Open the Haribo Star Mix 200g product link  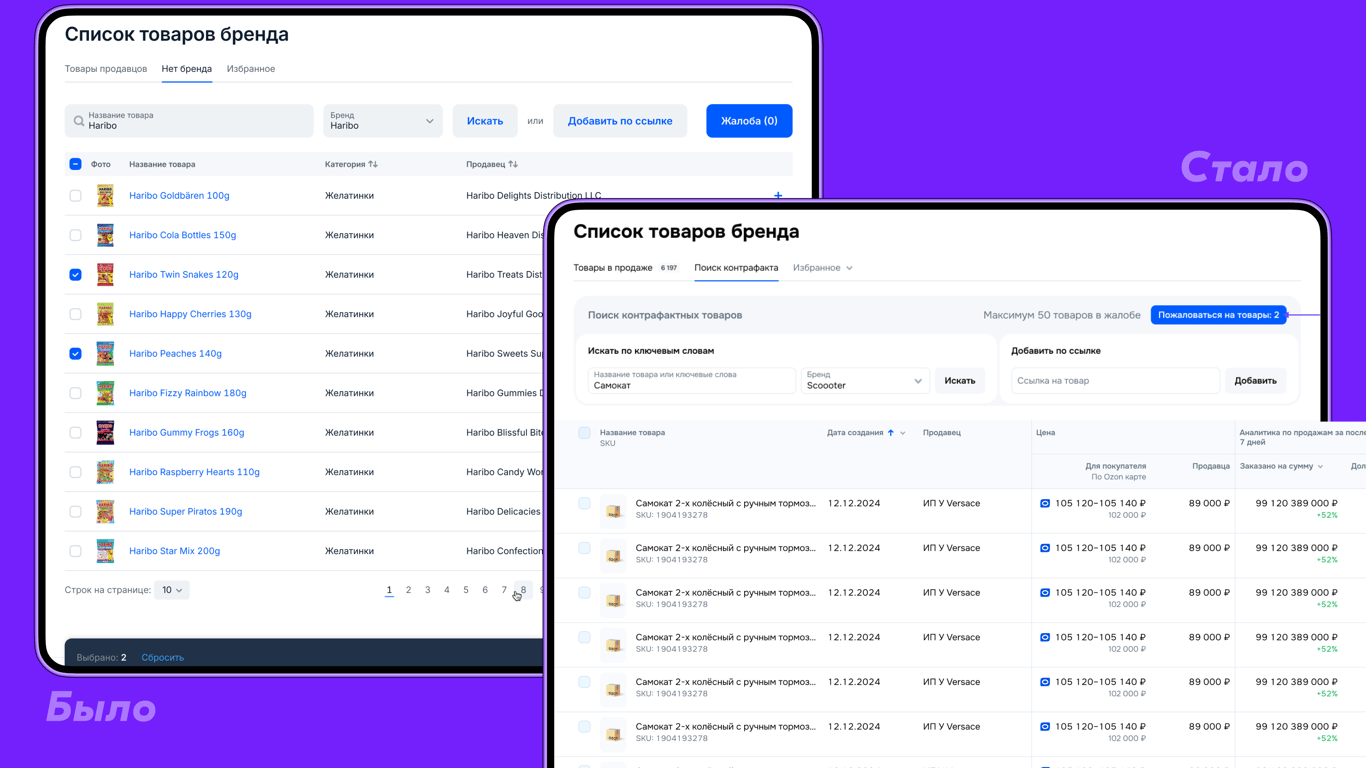[175, 551]
